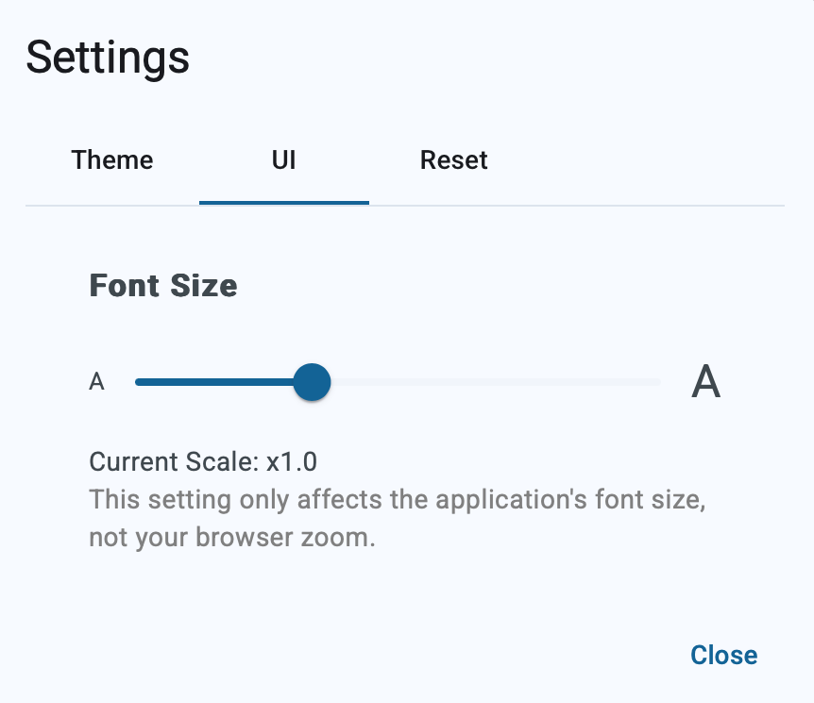814x703 pixels.
Task: Click the large A font icon
Action: pyautogui.click(x=706, y=382)
